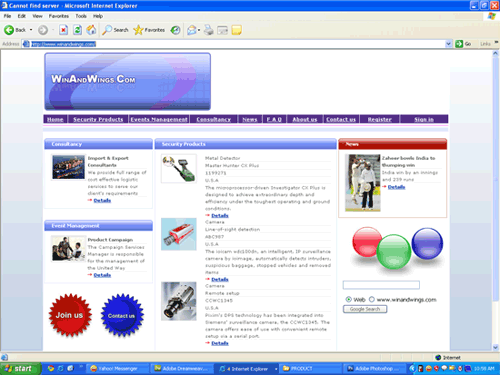Open Consultancy nav link
The height and width of the screenshot is (375, 500).
(214, 119)
